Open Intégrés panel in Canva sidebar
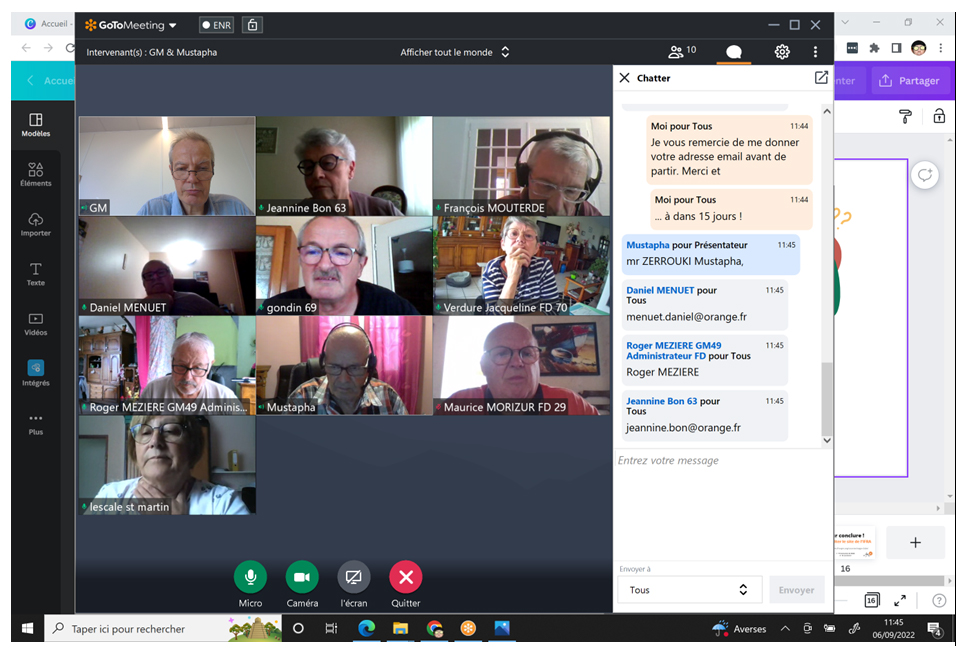Screen dimensions: 977x657 [x=36, y=373]
